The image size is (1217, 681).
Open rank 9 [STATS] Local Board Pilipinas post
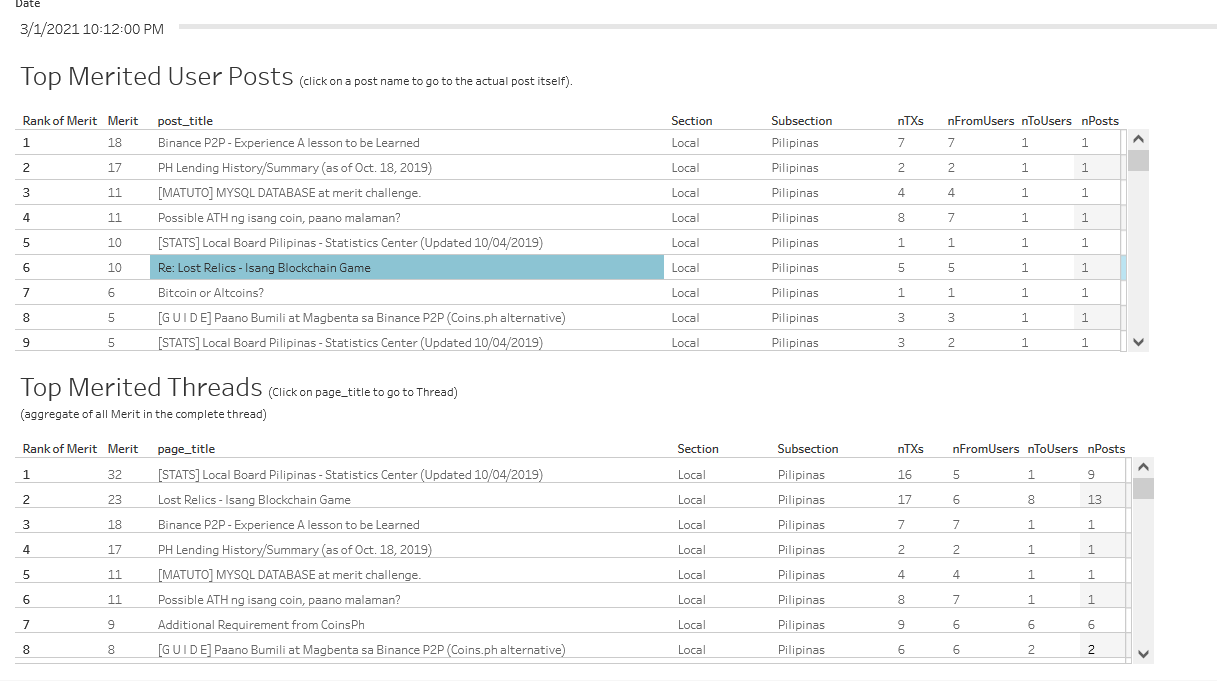tap(350, 342)
